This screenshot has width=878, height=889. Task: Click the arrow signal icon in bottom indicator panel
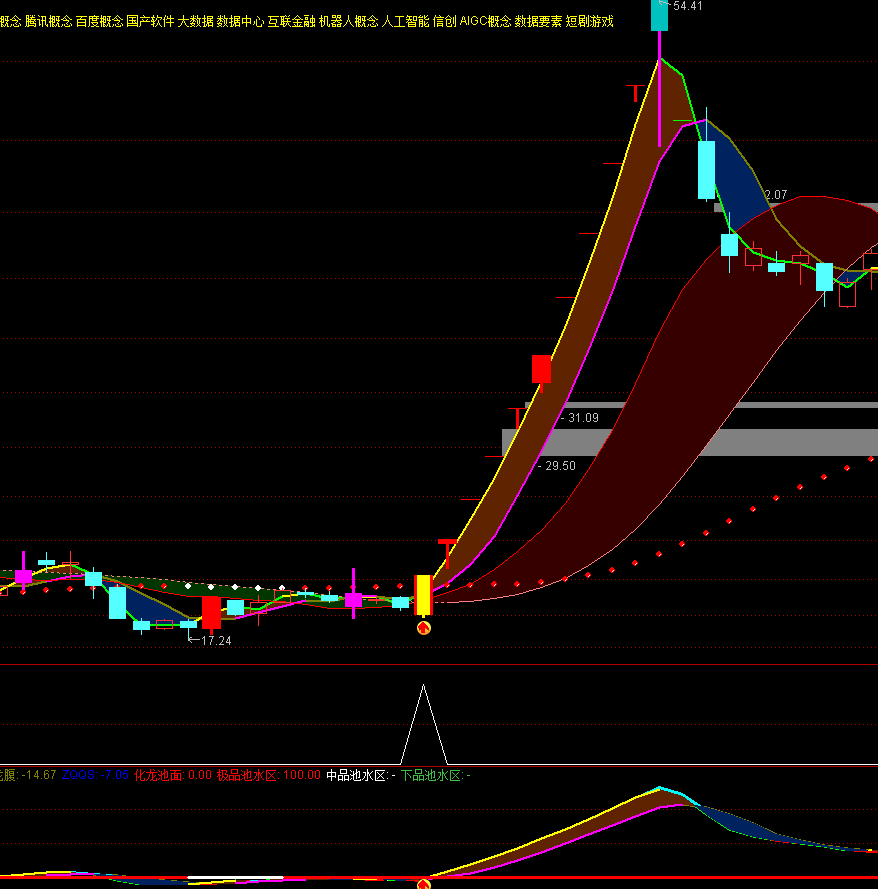423,884
